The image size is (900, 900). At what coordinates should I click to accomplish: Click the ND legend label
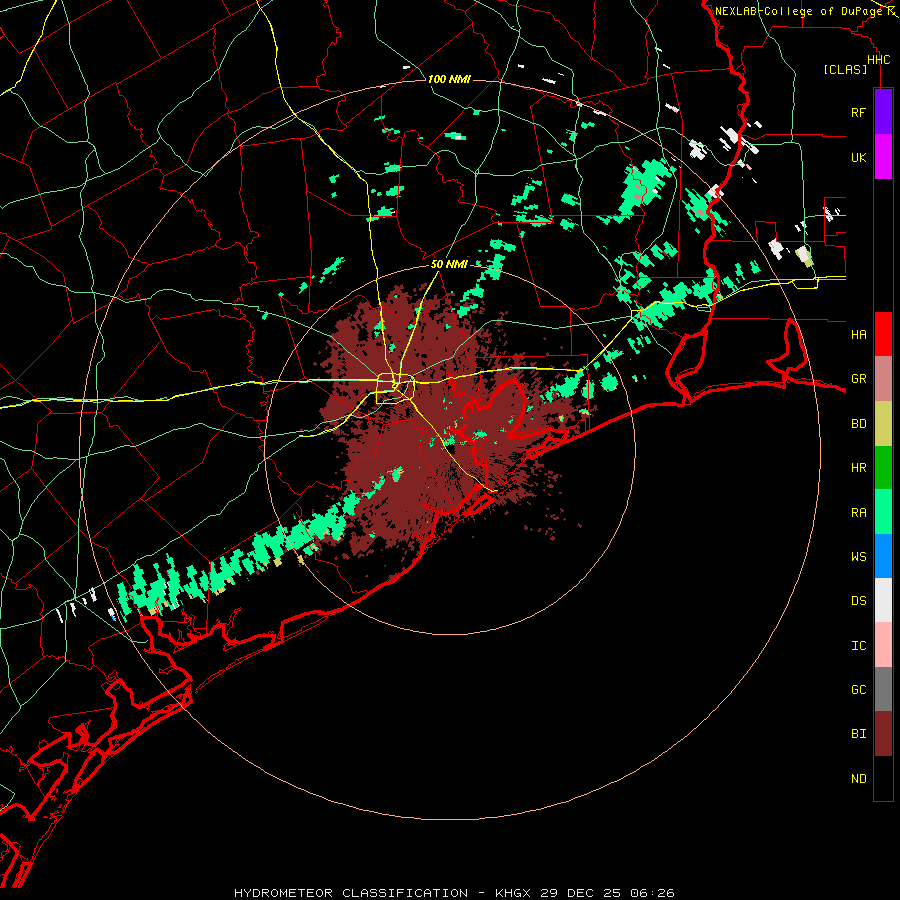point(859,779)
